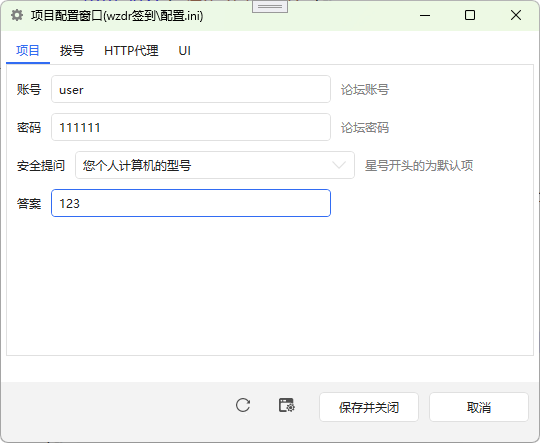Viewport: 540px width, 443px height.
Task: Click the 安全提问 label
Action: [x=41, y=165]
